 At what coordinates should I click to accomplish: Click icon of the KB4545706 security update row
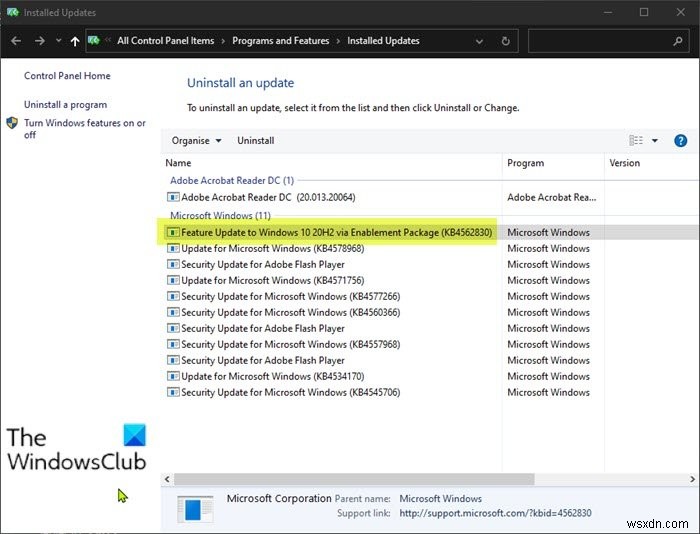[x=173, y=392]
